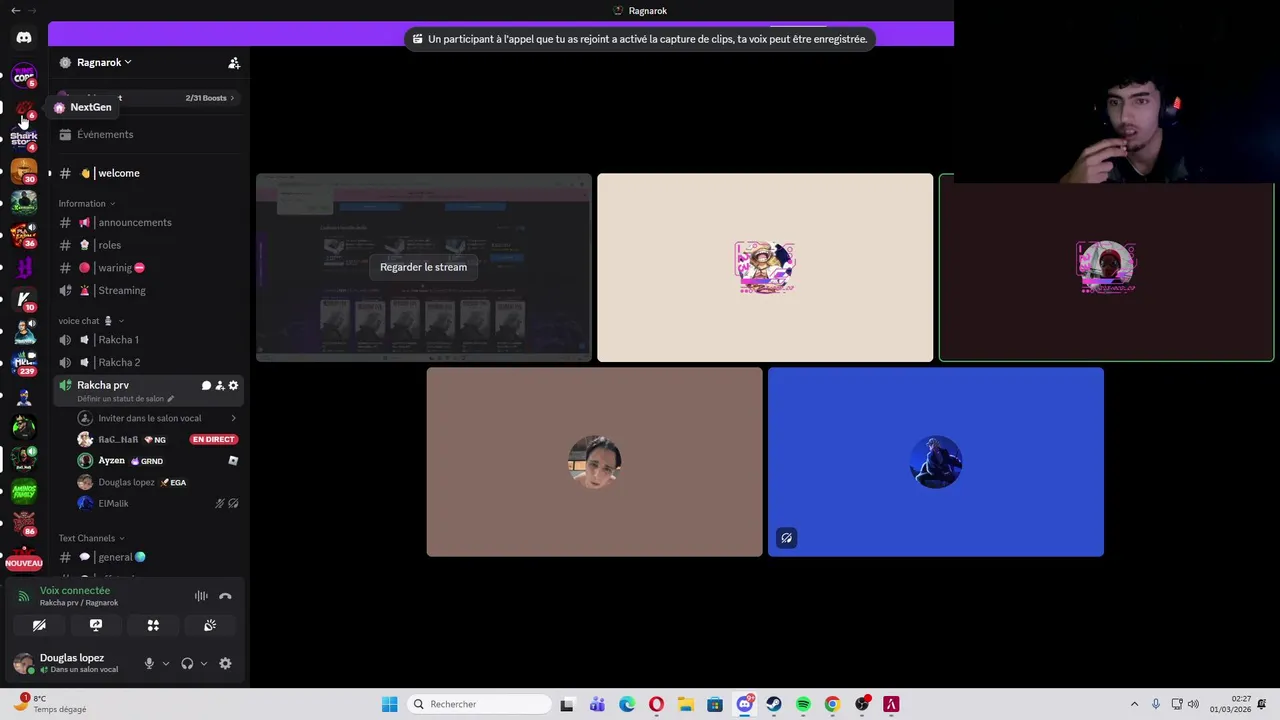Open microphone input options arrow
The image size is (1280, 720).
click(166, 664)
